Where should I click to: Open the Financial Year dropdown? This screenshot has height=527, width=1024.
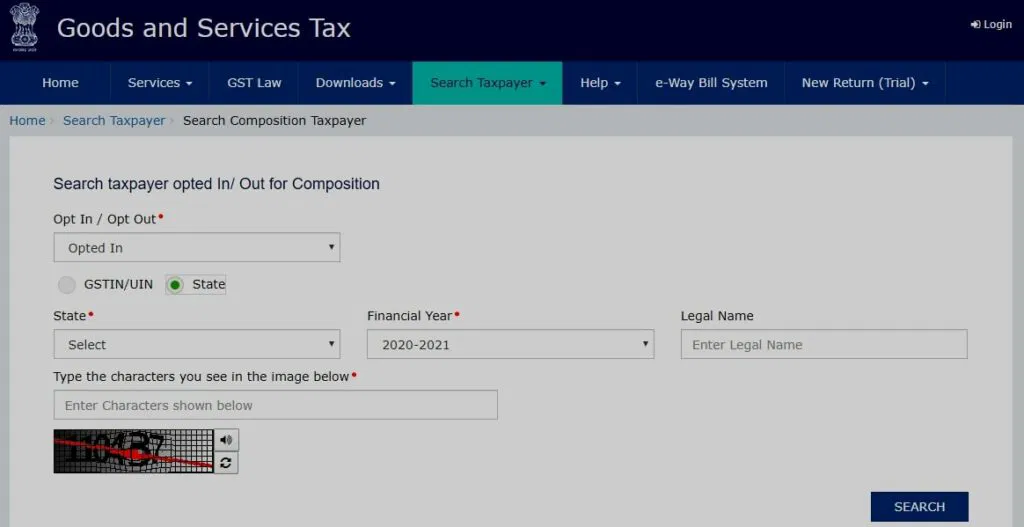click(x=510, y=345)
